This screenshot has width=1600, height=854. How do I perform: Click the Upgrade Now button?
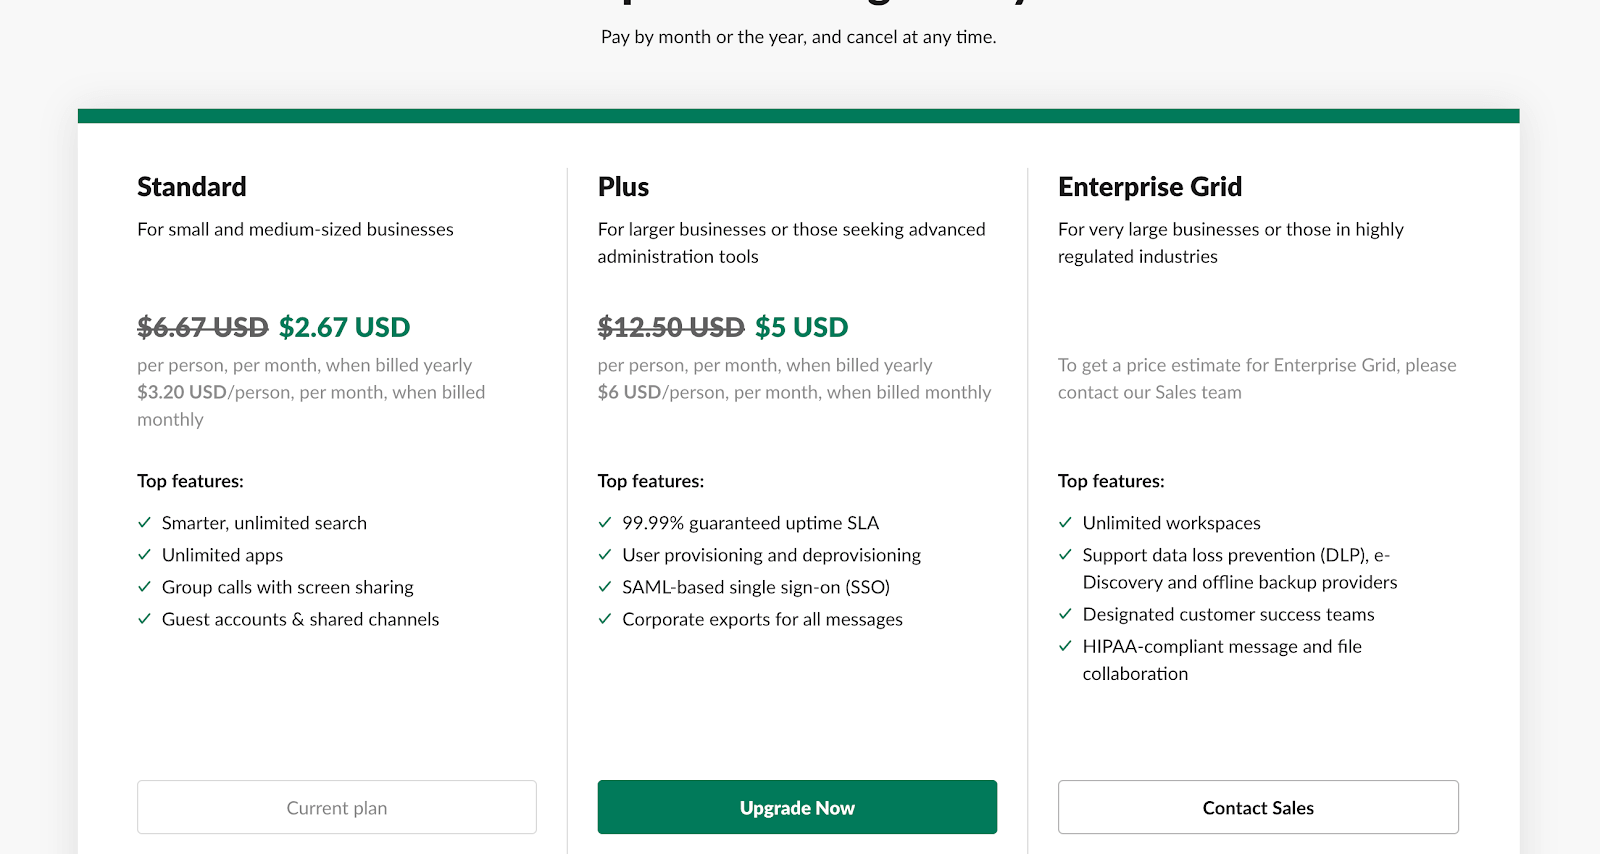click(x=797, y=807)
